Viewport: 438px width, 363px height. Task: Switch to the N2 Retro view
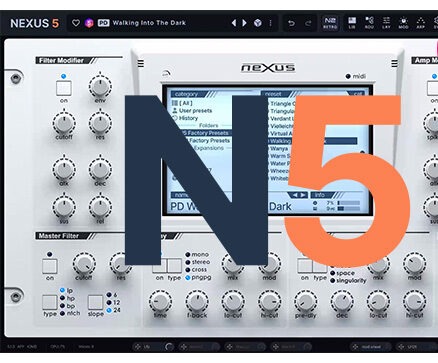[330, 23]
